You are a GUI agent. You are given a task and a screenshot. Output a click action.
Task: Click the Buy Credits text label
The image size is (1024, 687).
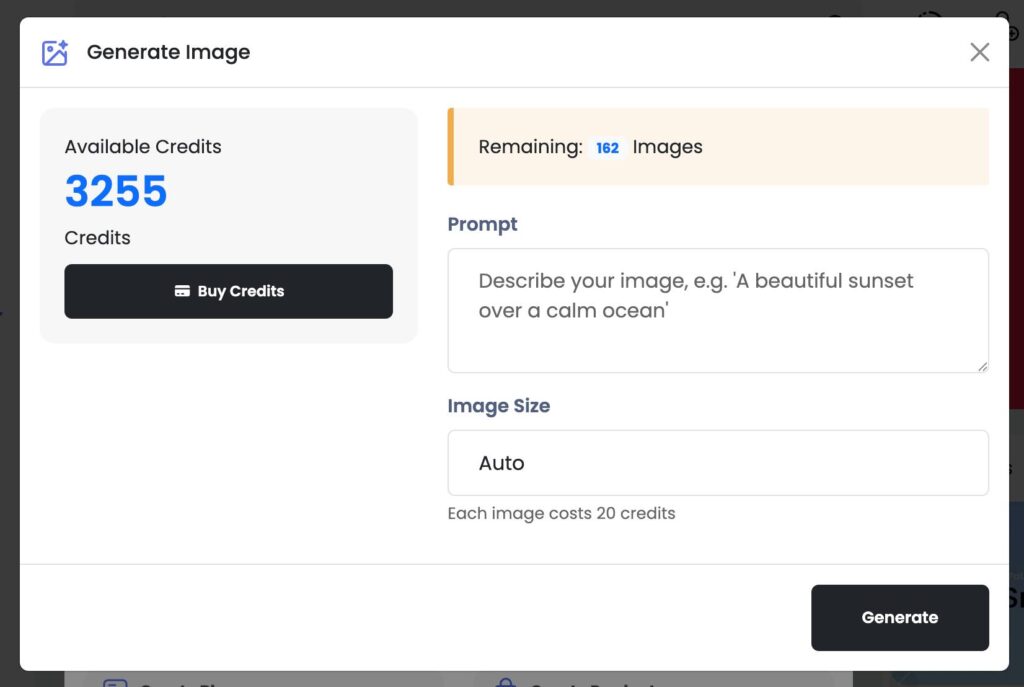click(x=241, y=292)
